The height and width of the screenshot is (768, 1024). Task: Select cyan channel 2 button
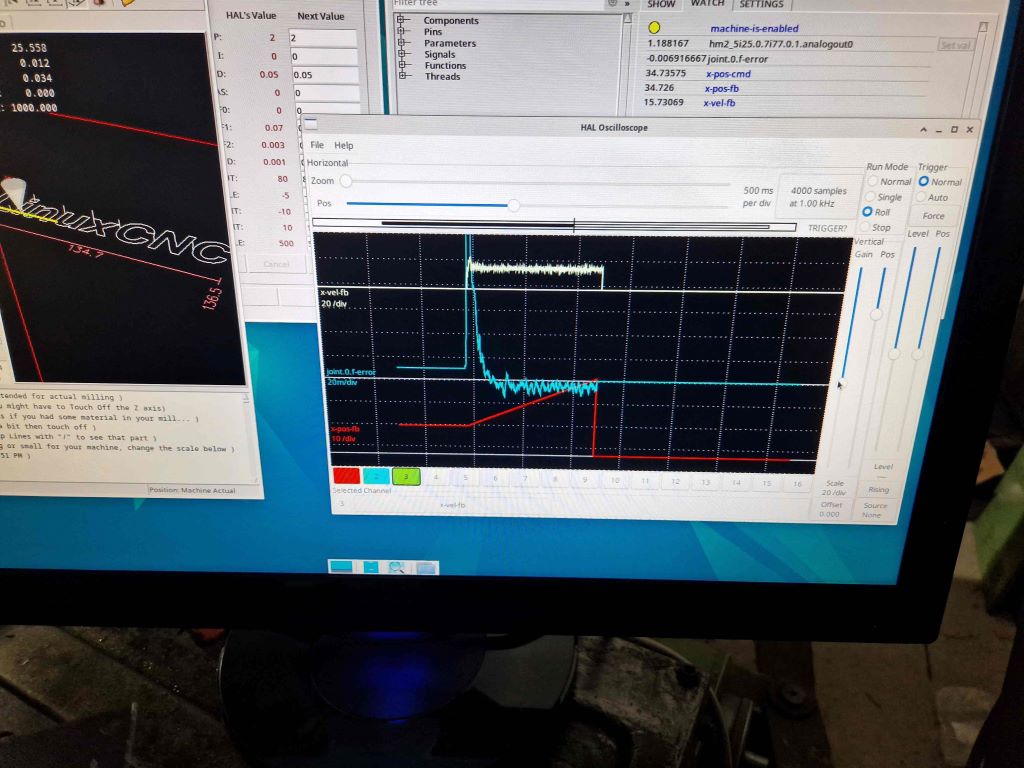(376, 476)
